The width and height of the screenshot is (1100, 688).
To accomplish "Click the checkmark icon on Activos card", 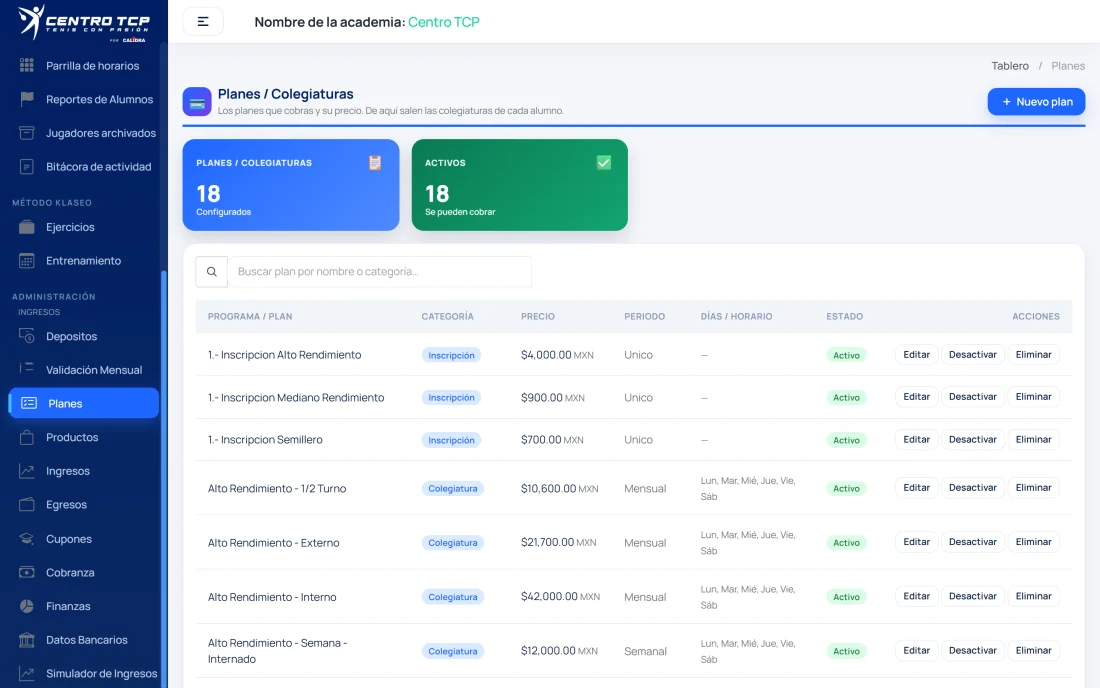I will click(603, 163).
